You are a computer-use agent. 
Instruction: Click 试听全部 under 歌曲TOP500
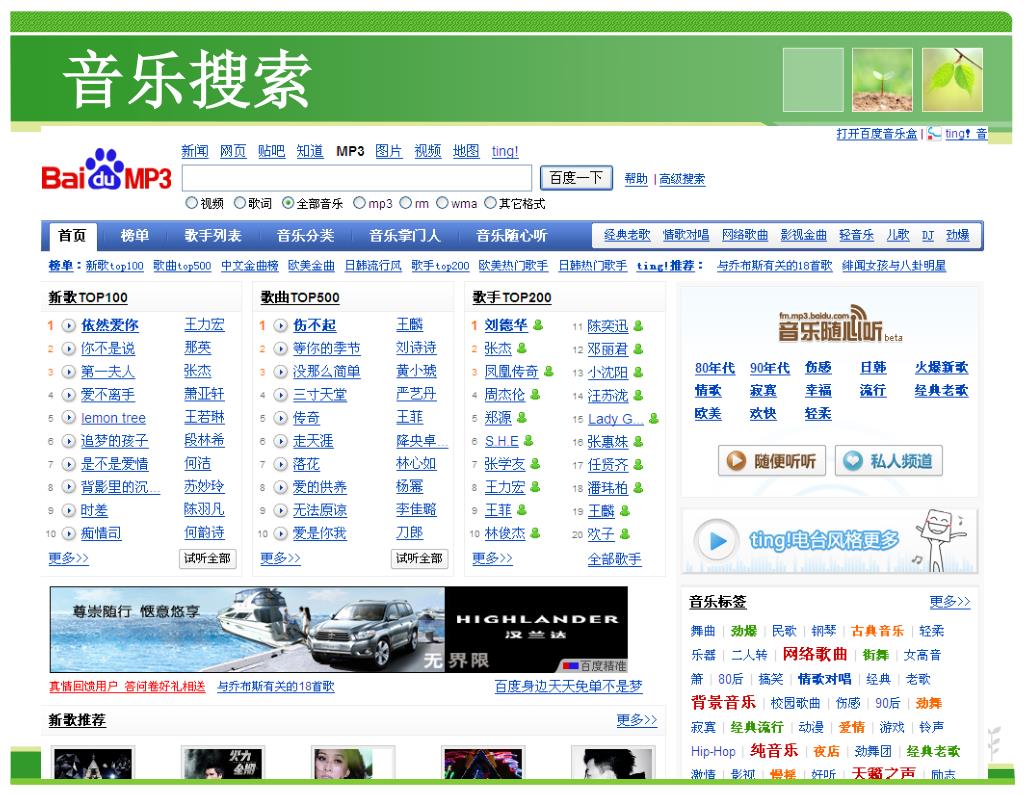419,558
